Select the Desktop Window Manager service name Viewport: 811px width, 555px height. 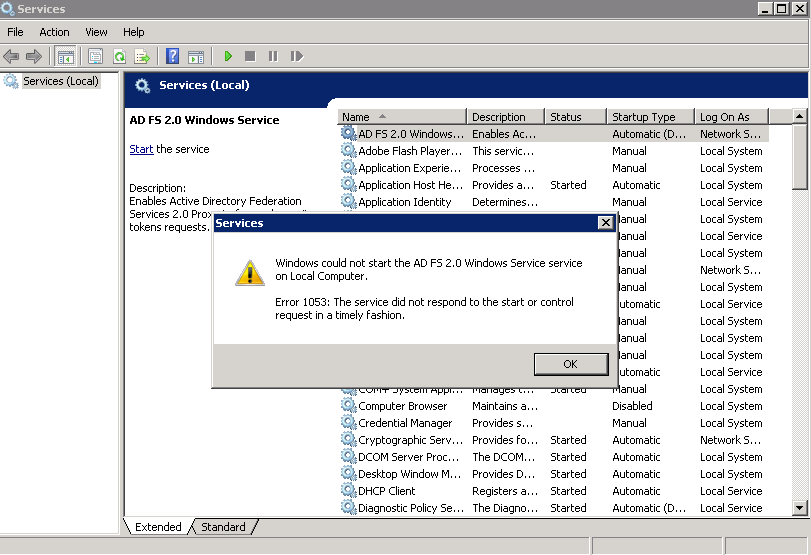pyautogui.click(x=410, y=474)
